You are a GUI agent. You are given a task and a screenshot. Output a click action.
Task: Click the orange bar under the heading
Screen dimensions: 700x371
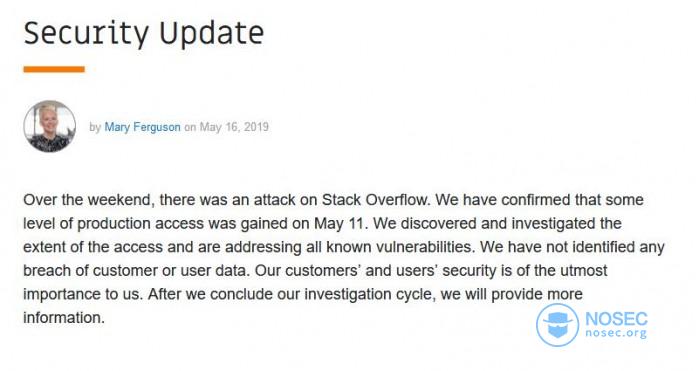coord(54,69)
